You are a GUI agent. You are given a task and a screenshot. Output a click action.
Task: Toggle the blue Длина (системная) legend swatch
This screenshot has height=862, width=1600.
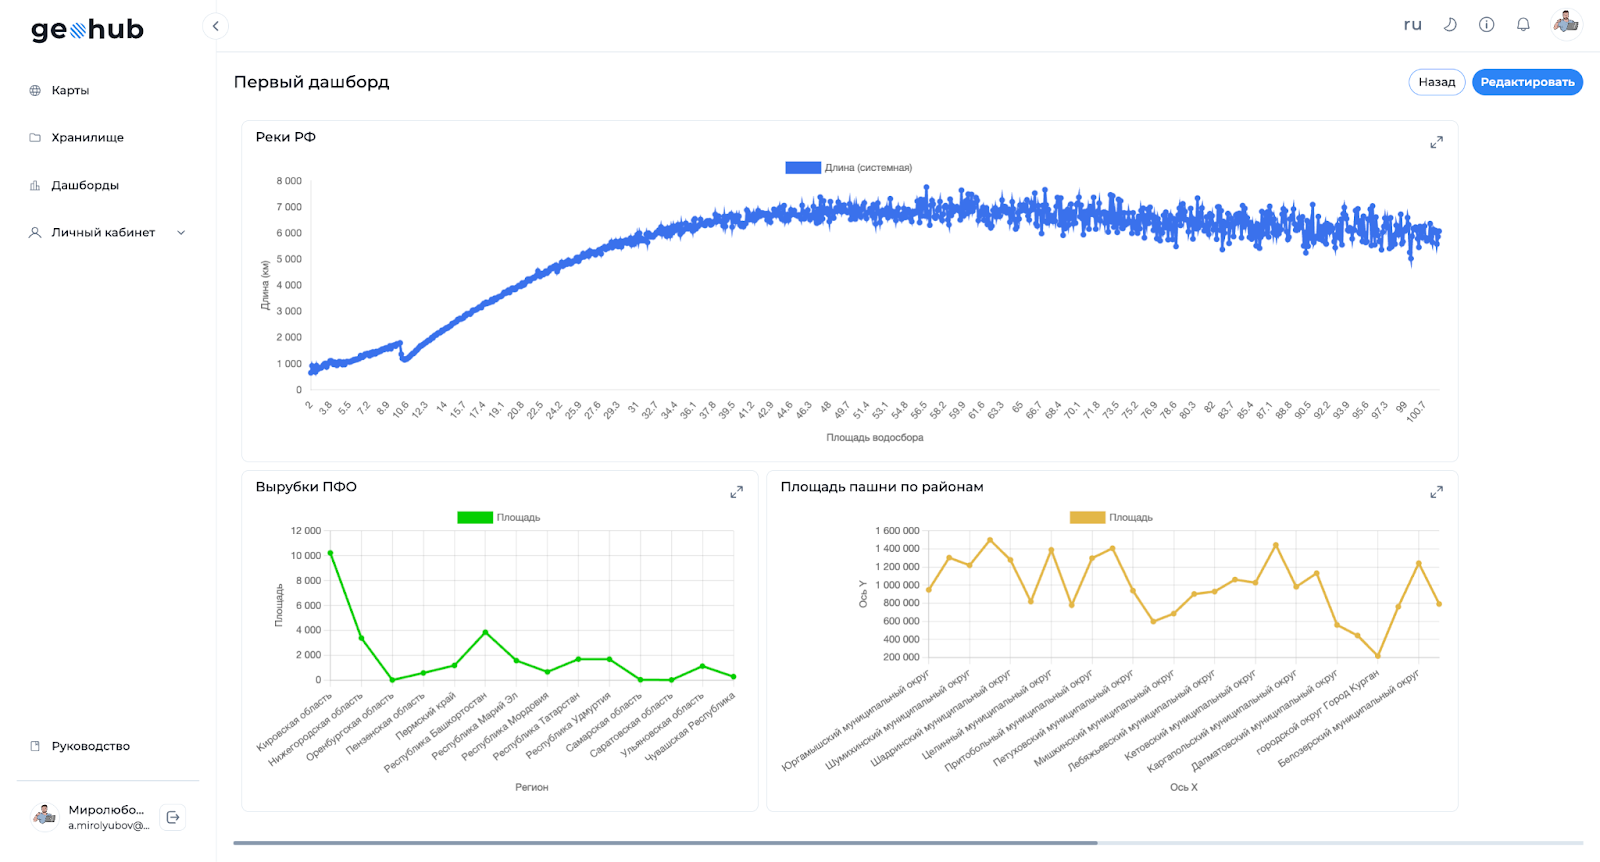click(x=803, y=168)
